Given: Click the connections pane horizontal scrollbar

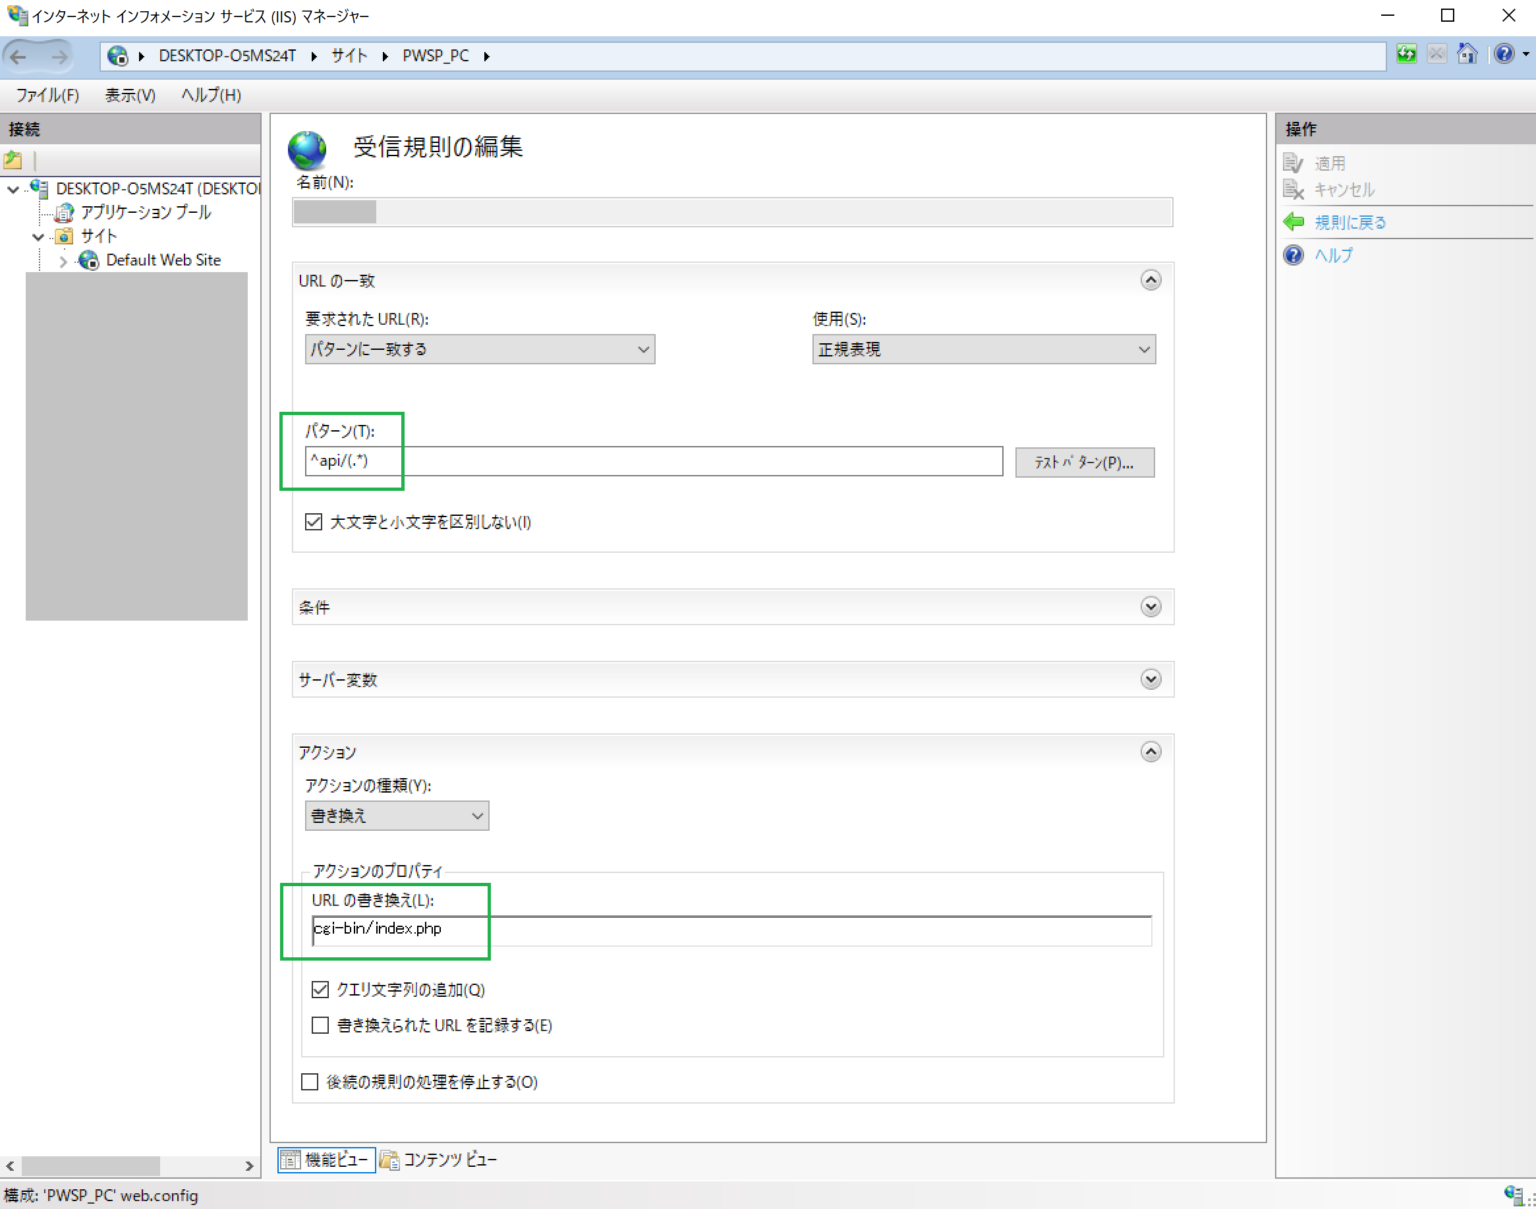Looking at the screenshot, I should (x=90, y=1166).
